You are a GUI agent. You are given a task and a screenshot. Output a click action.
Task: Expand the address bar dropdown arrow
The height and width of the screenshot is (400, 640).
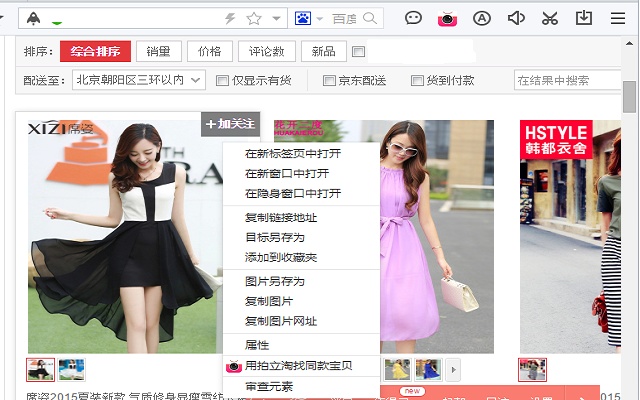tap(276, 18)
